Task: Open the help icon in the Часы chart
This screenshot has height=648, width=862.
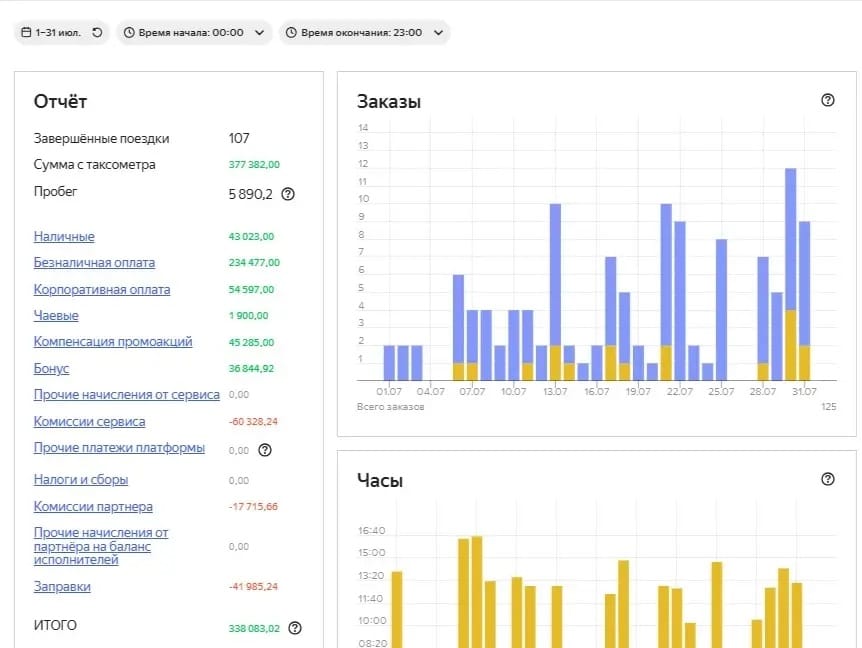Action: pyautogui.click(x=827, y=479)
